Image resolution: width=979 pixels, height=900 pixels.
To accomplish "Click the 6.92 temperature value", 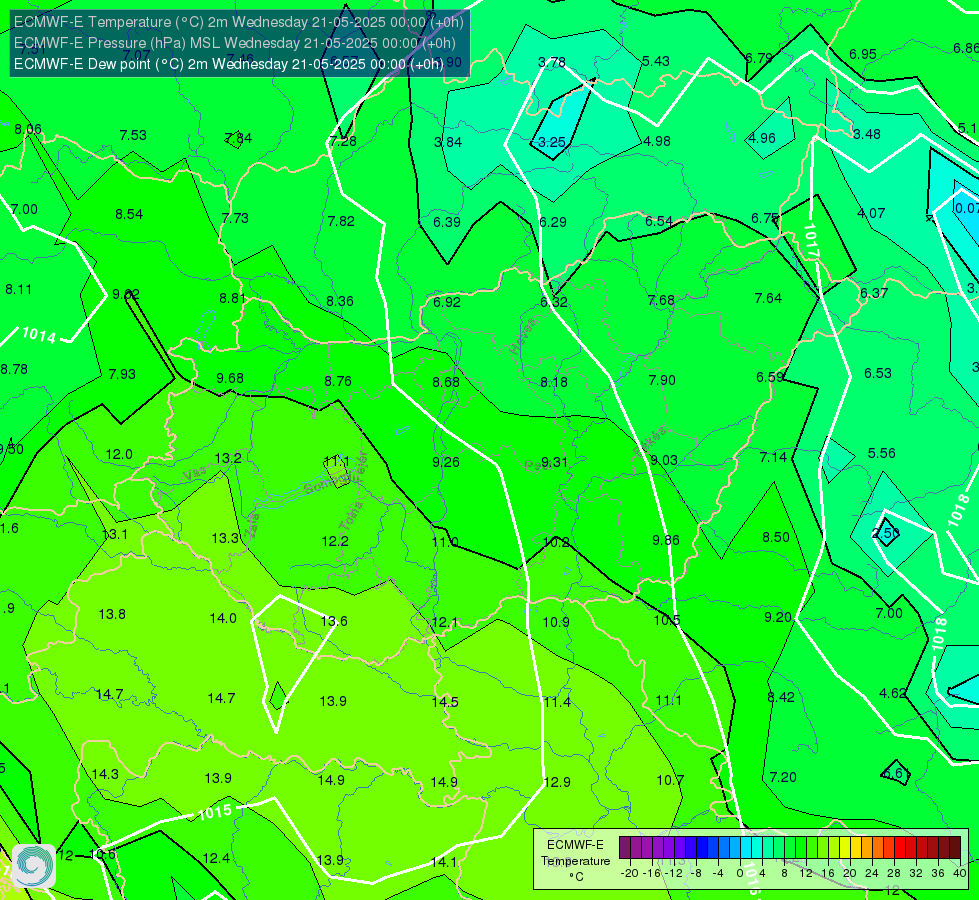I will click(x=447, y=302).
